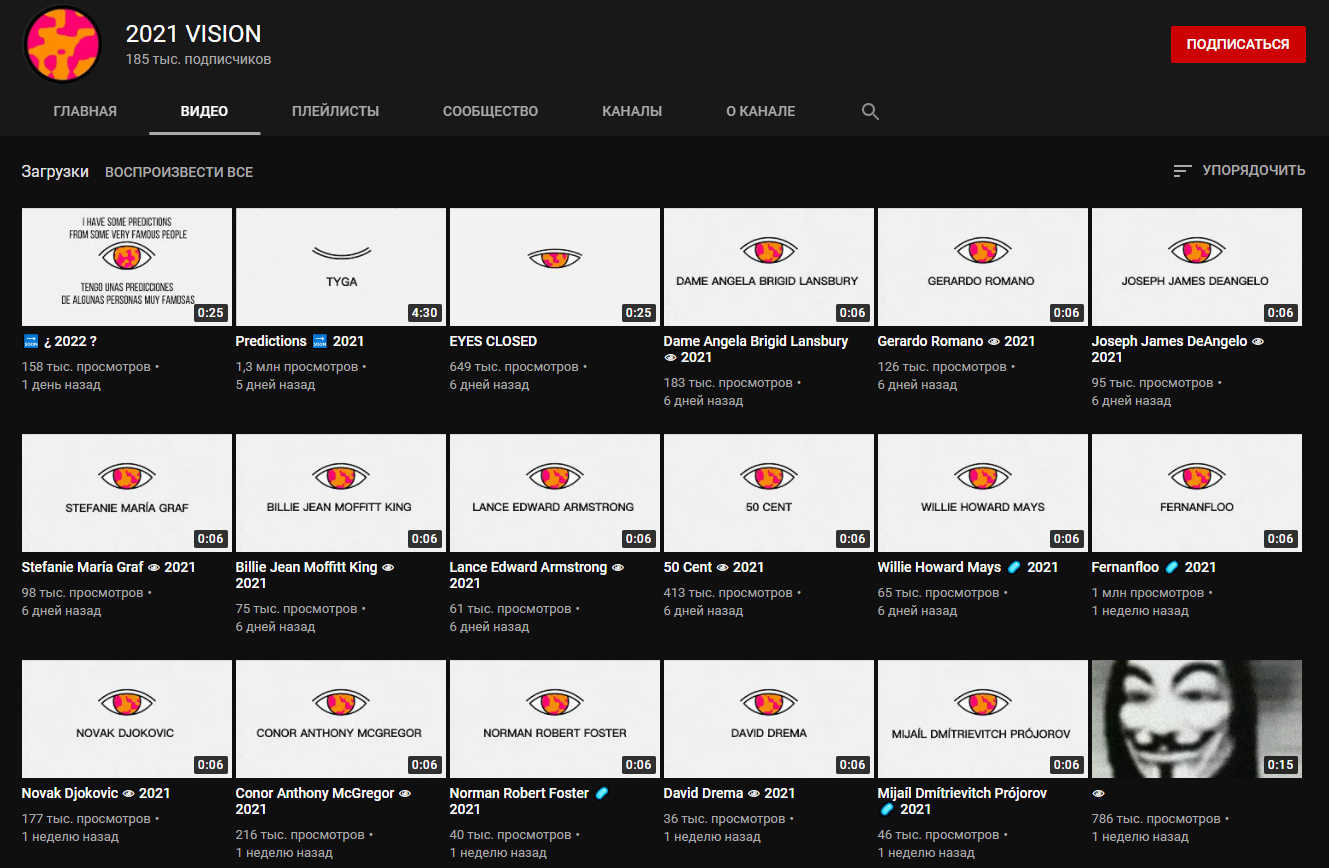Open Conor Anthony McGregor thumbnail
Screen dimensions: 1329x868
click(x=341, y=719)
